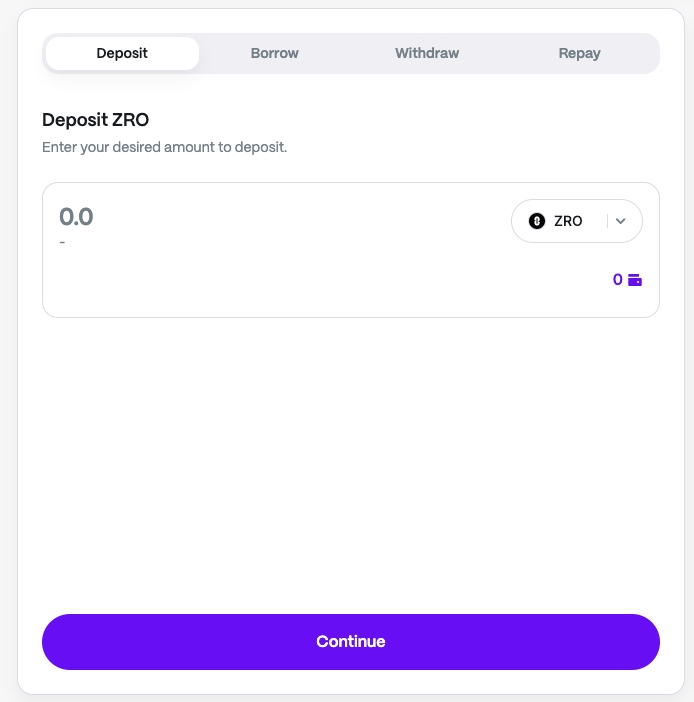694x702 pixels.
Task: Click the purple wallet icon
Action: [x=635, y=280]
